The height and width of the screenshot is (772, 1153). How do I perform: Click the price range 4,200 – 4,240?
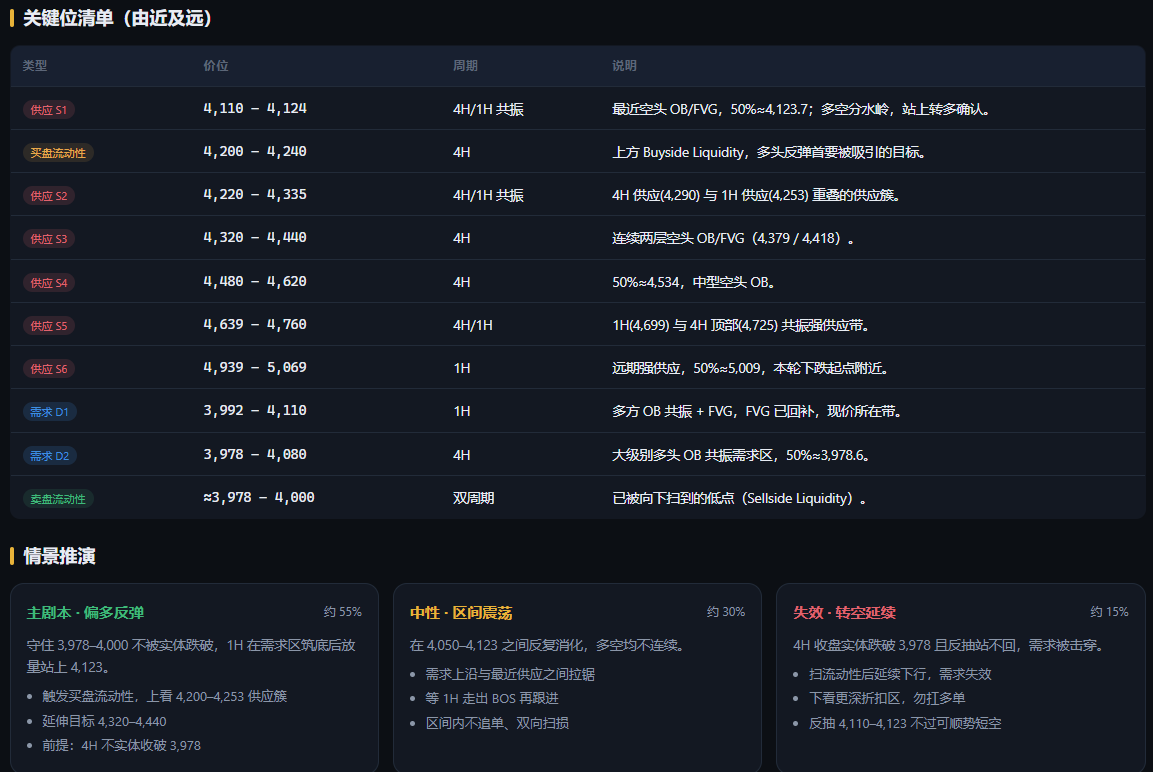(255, 151)
